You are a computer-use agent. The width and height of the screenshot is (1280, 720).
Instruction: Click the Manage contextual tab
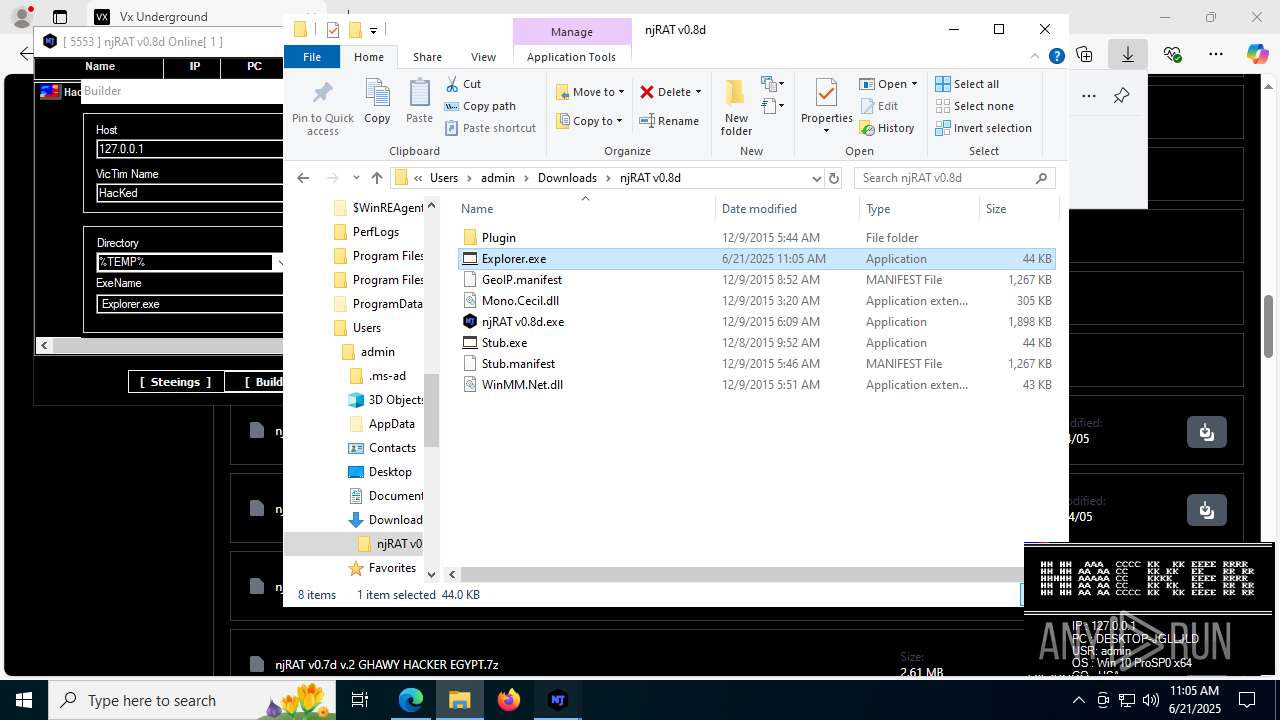(571, 32)
